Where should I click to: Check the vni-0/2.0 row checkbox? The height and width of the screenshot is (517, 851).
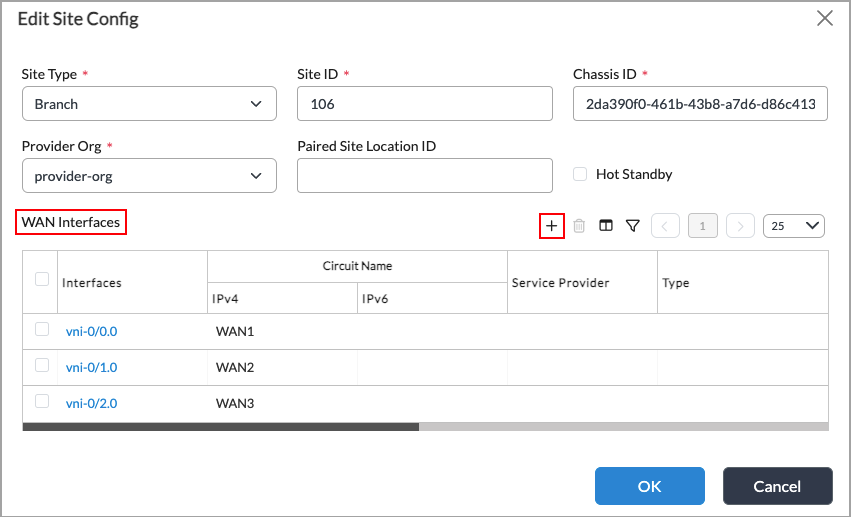pyautogui.click(x=42, y=401)
